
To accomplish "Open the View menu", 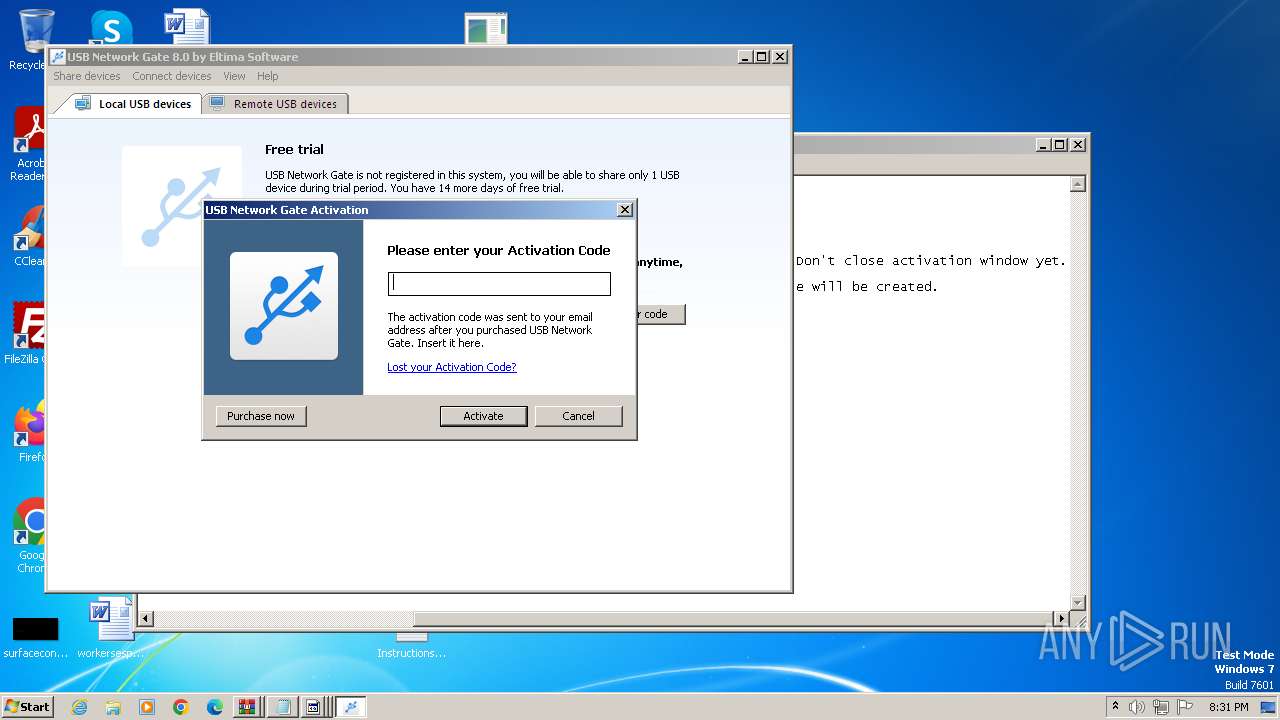I will pyautogui.click(x=234, y=76).
